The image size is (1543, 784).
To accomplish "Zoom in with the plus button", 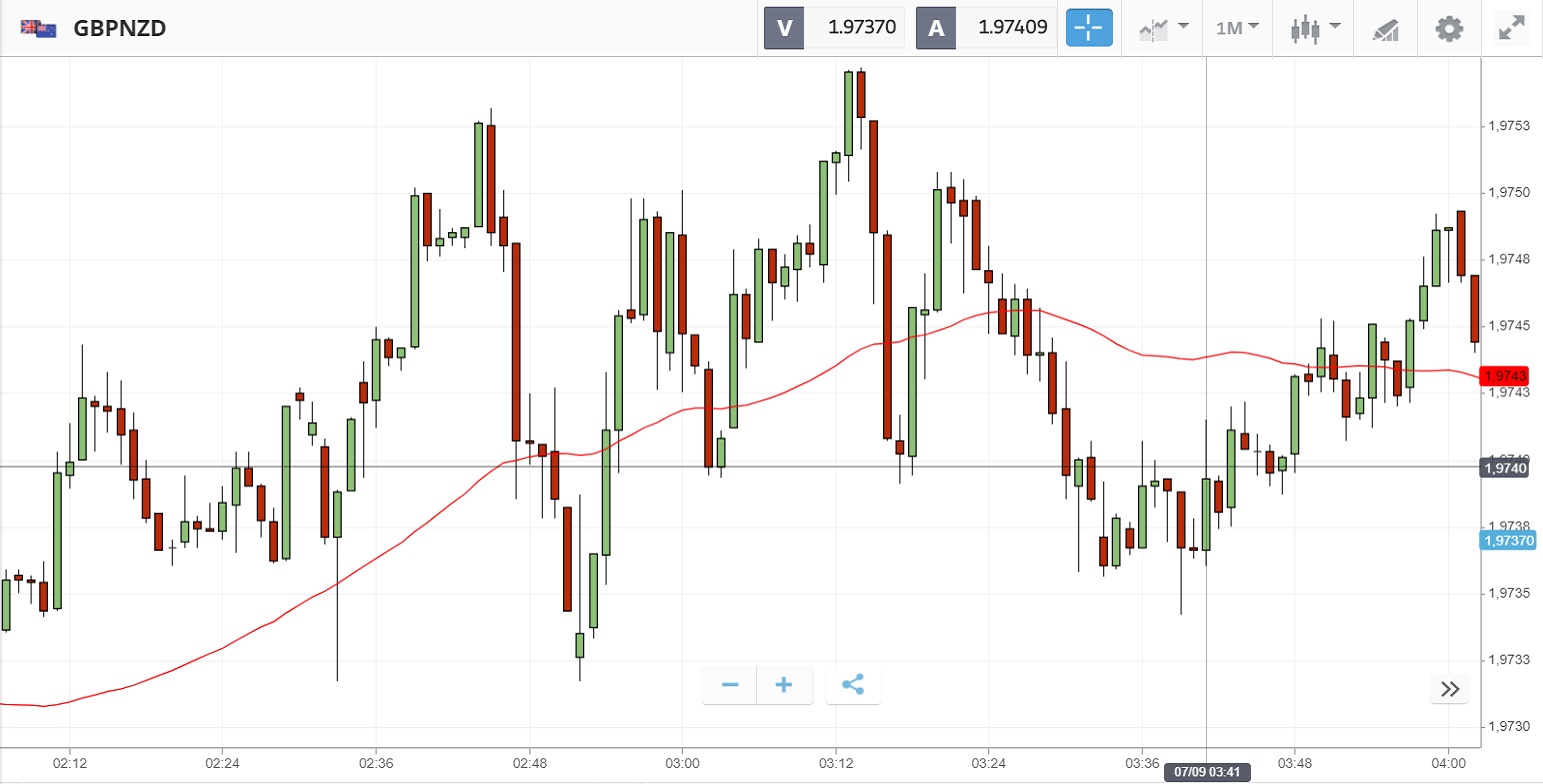I will pos(784,685).
